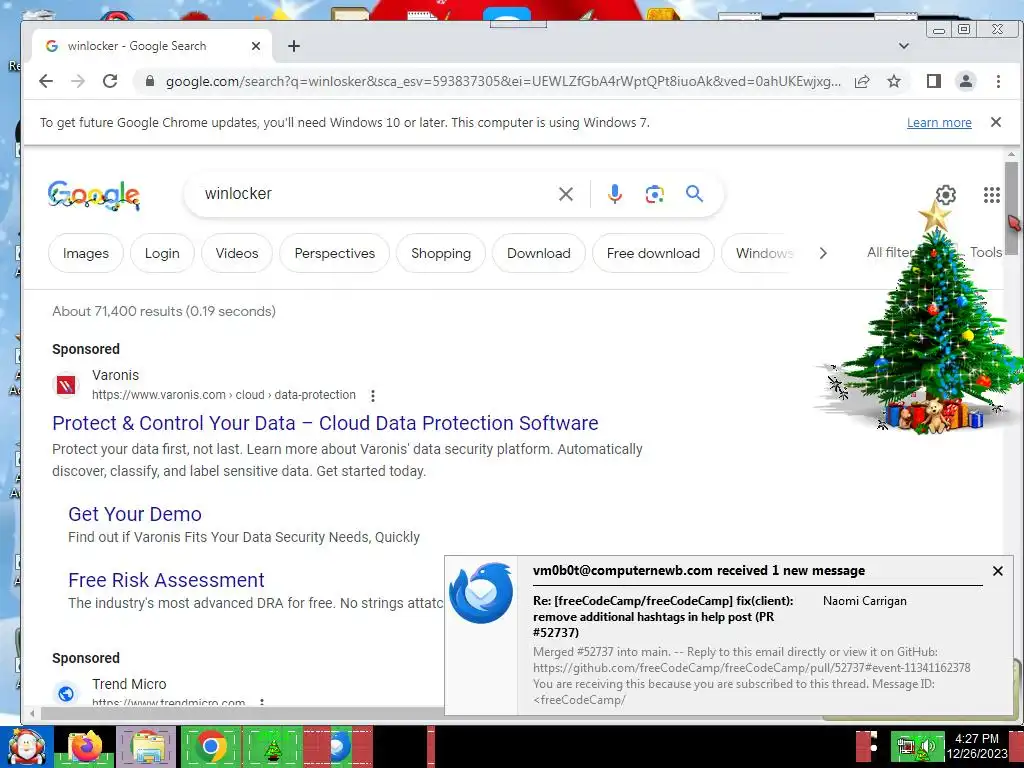
Task: Open Varonis ad options three dots
Action: (x=372, y=396)
